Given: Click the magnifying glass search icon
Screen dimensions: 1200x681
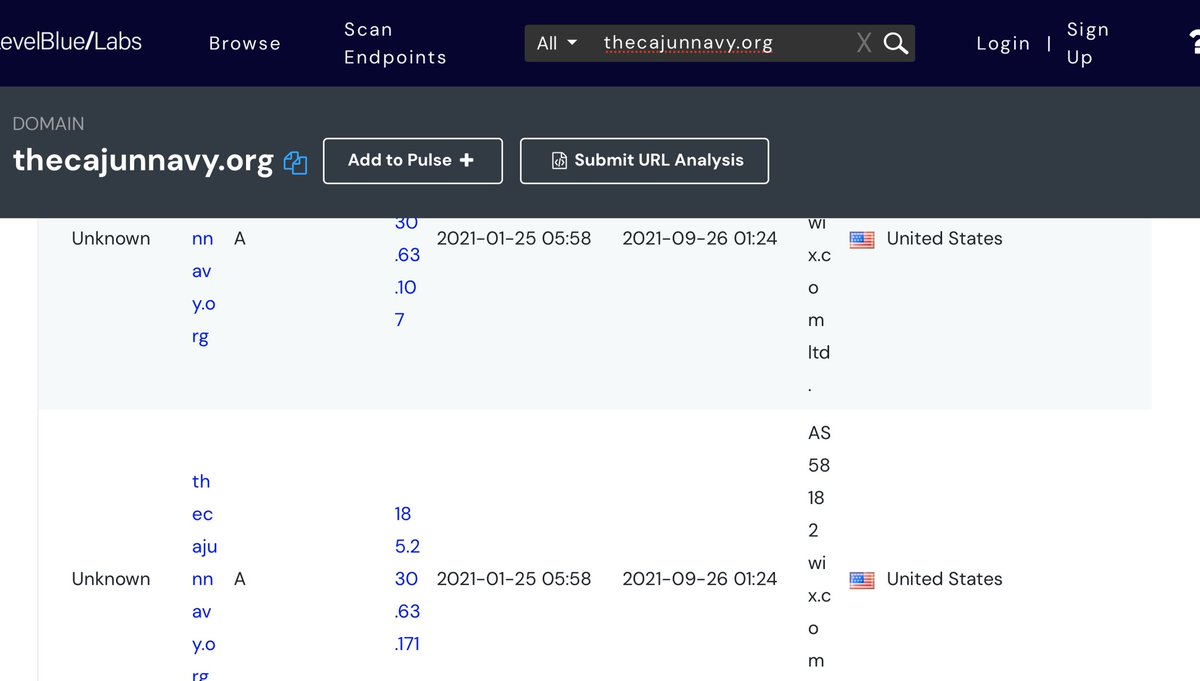Looking at the screenshot, I should click(x=896, y=43).
